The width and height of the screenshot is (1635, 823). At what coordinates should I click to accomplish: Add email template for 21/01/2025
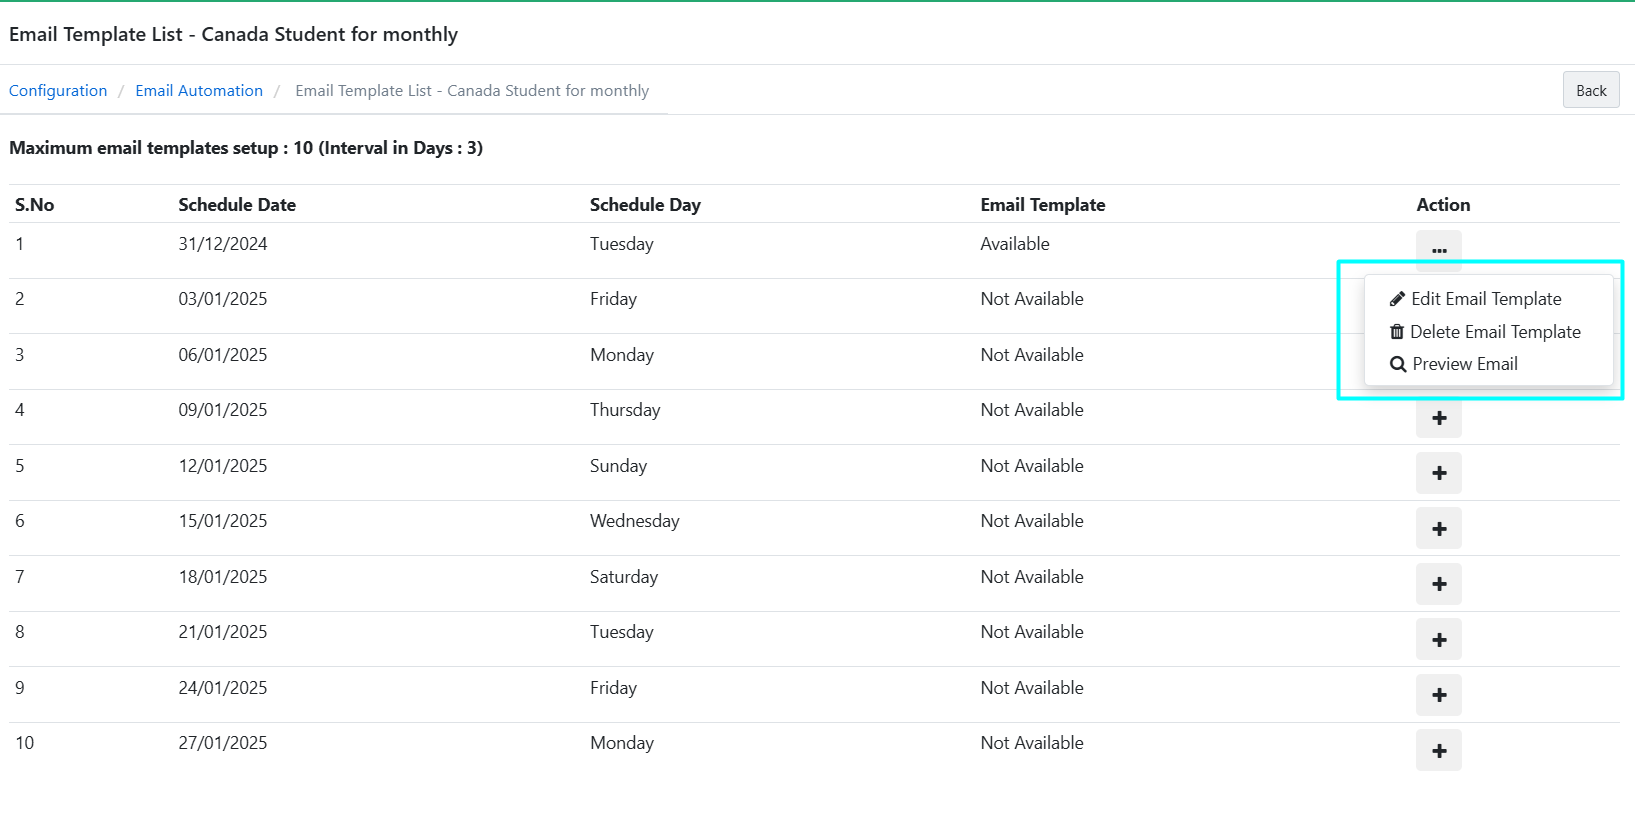pyautogui.click(x=1438, y=640)
